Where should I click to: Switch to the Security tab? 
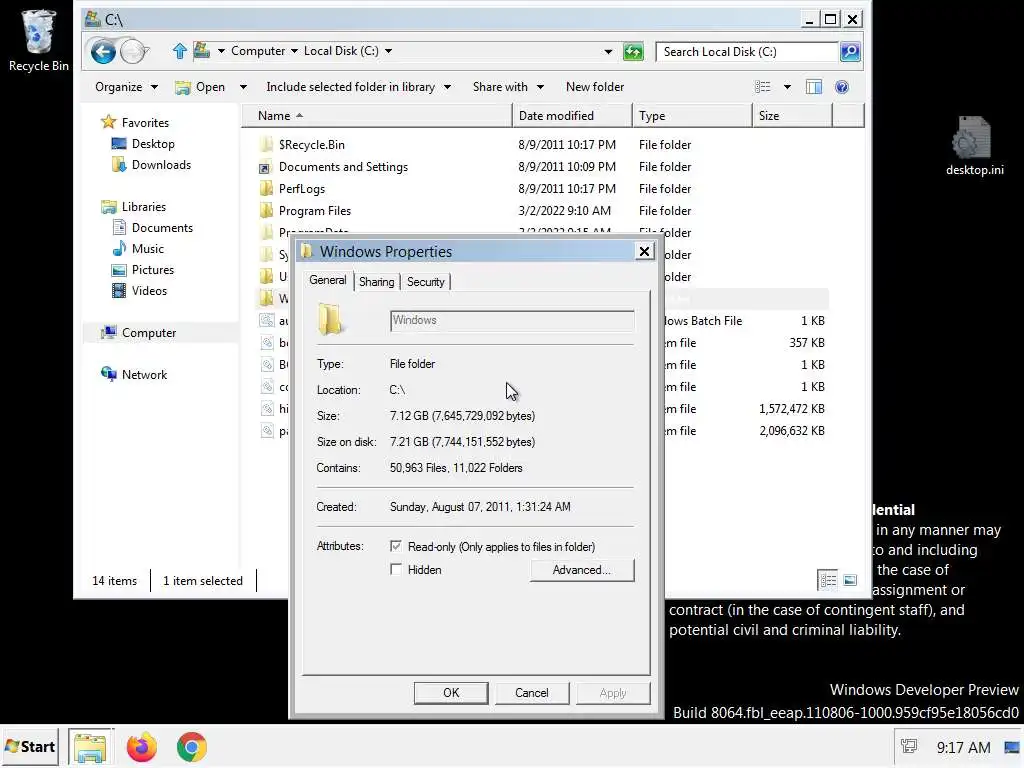click(x=425, y=281)
